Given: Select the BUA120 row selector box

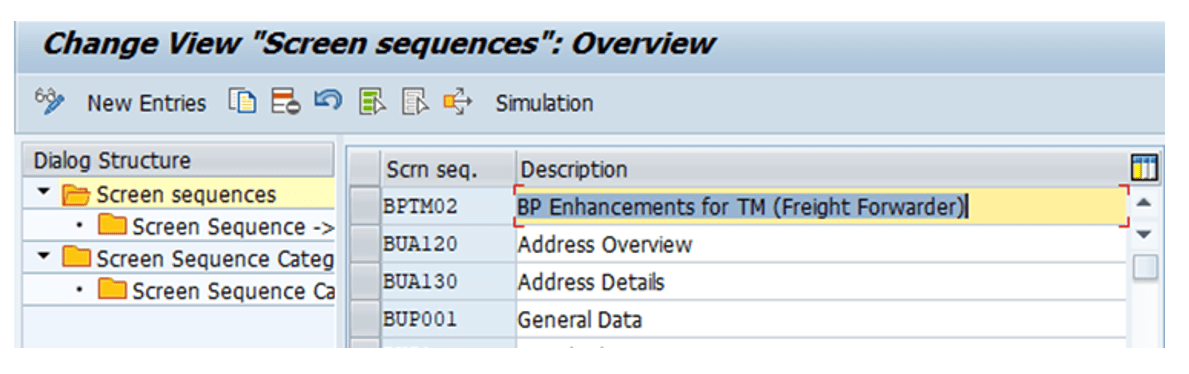Looking at the screenshot, I should pos(365,244).
